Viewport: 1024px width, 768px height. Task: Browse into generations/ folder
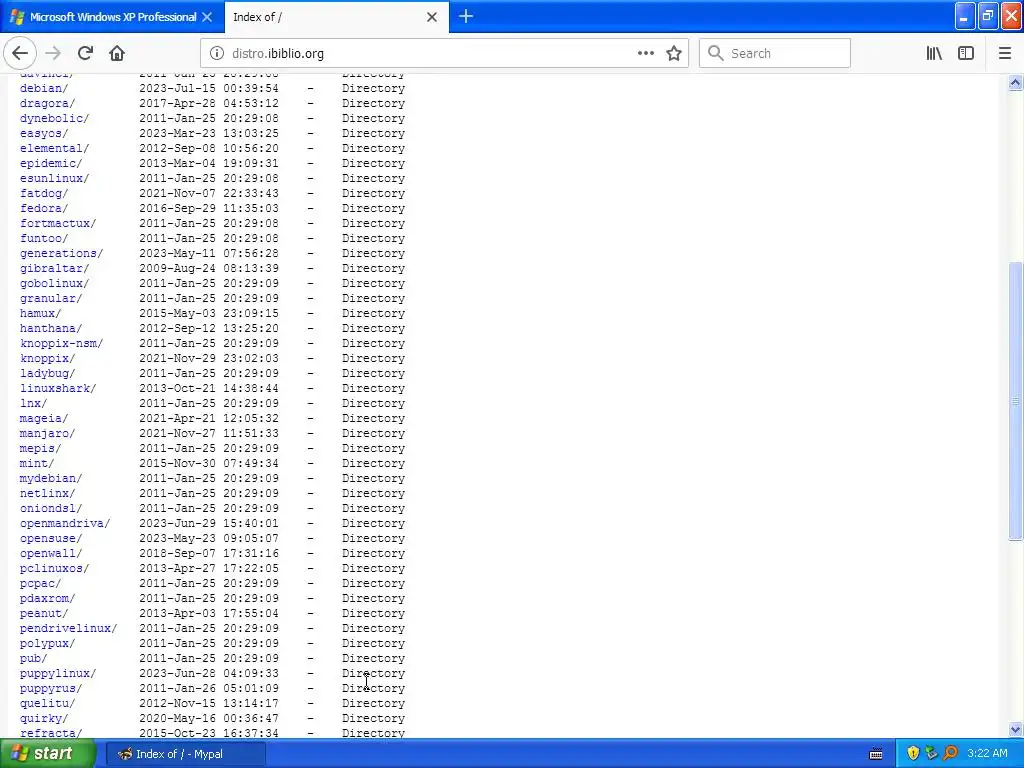tap(61, 253)
